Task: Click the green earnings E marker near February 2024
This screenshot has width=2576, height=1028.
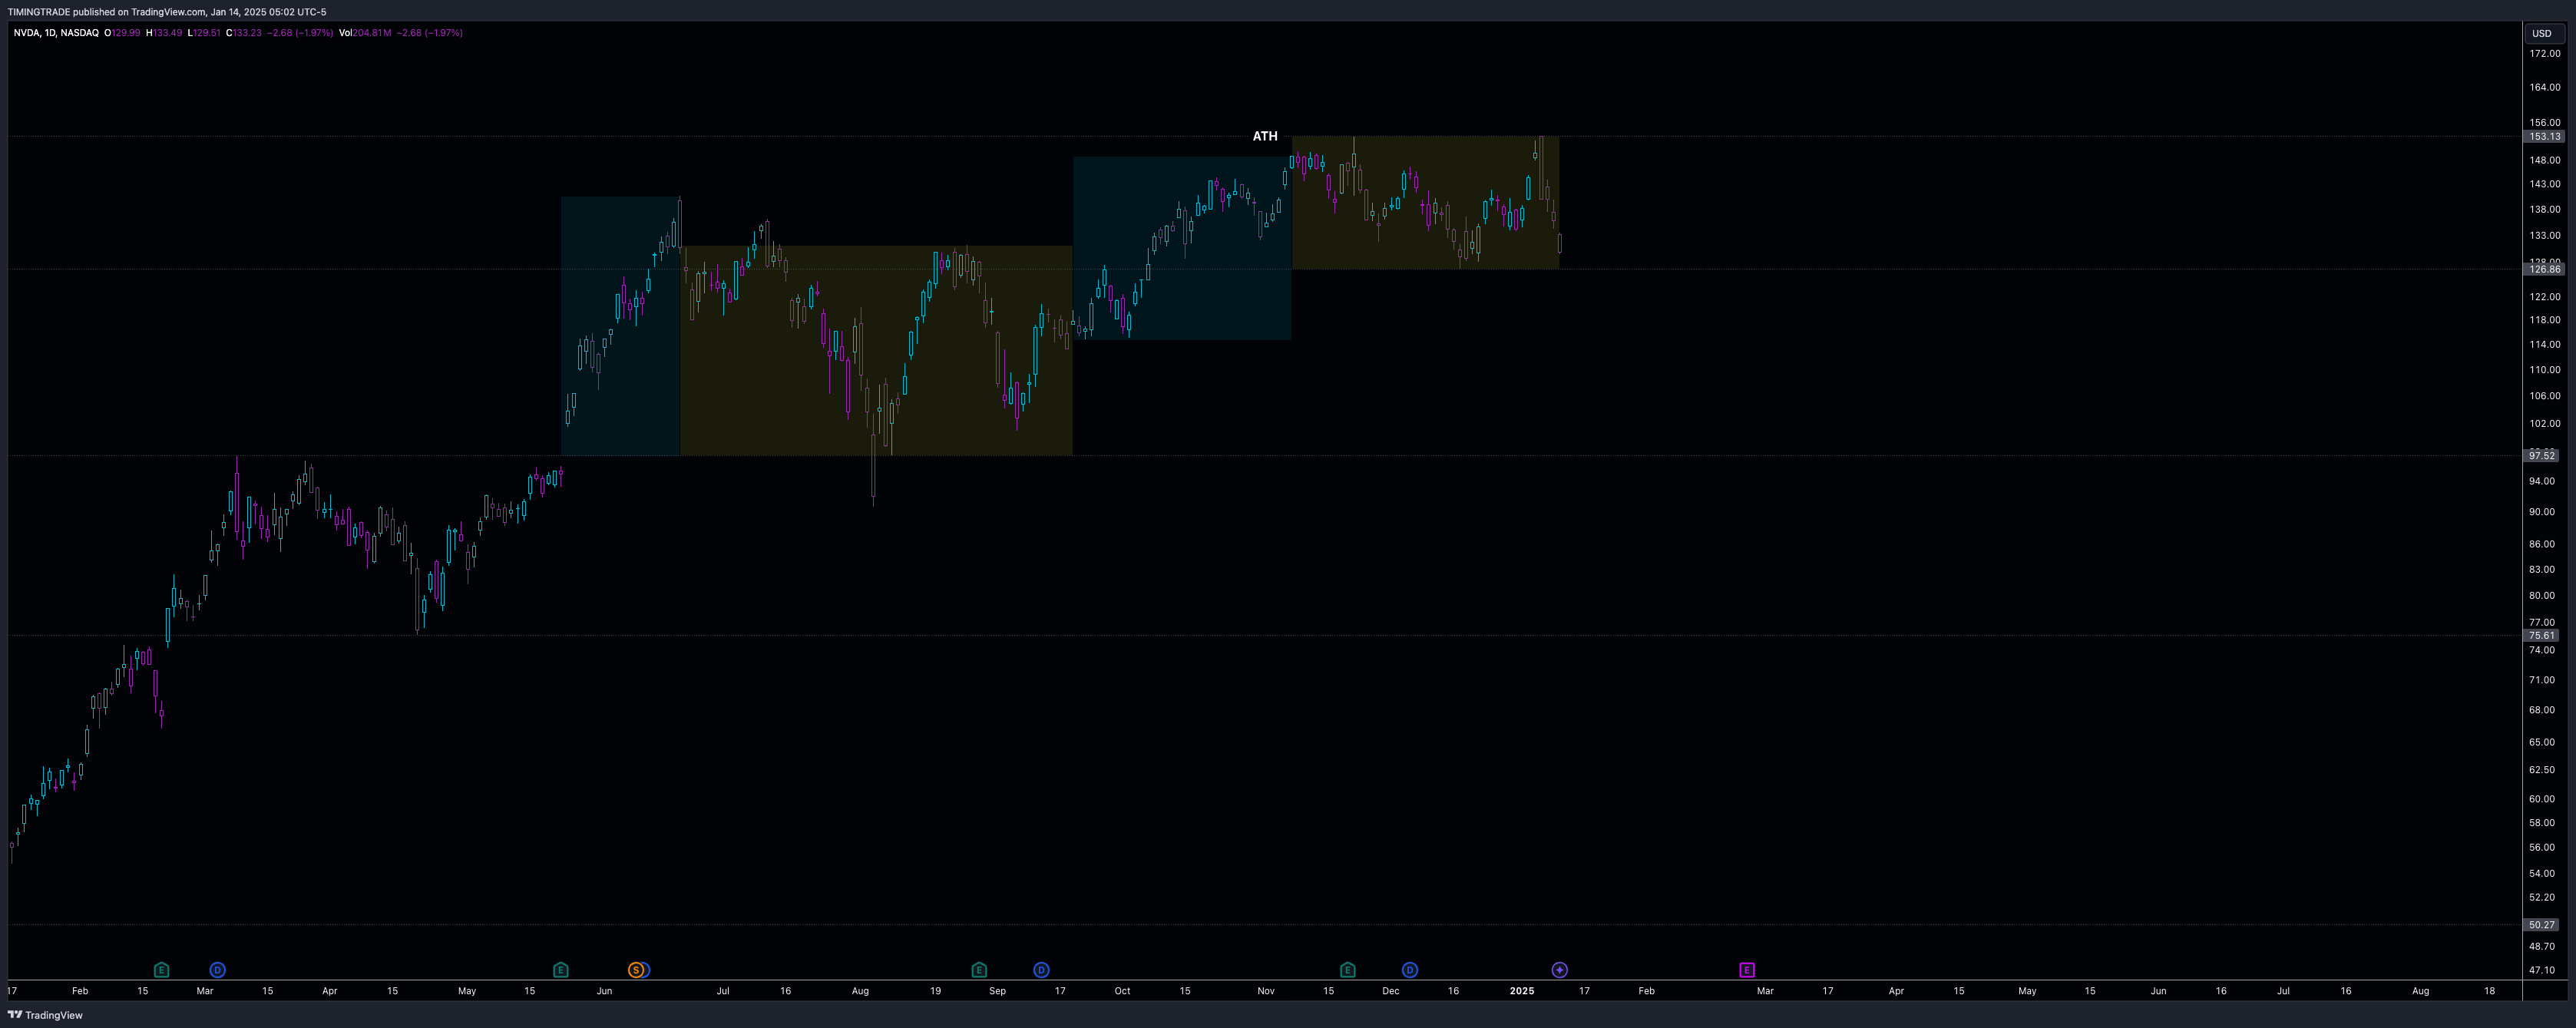Action: tap(161, 970)
